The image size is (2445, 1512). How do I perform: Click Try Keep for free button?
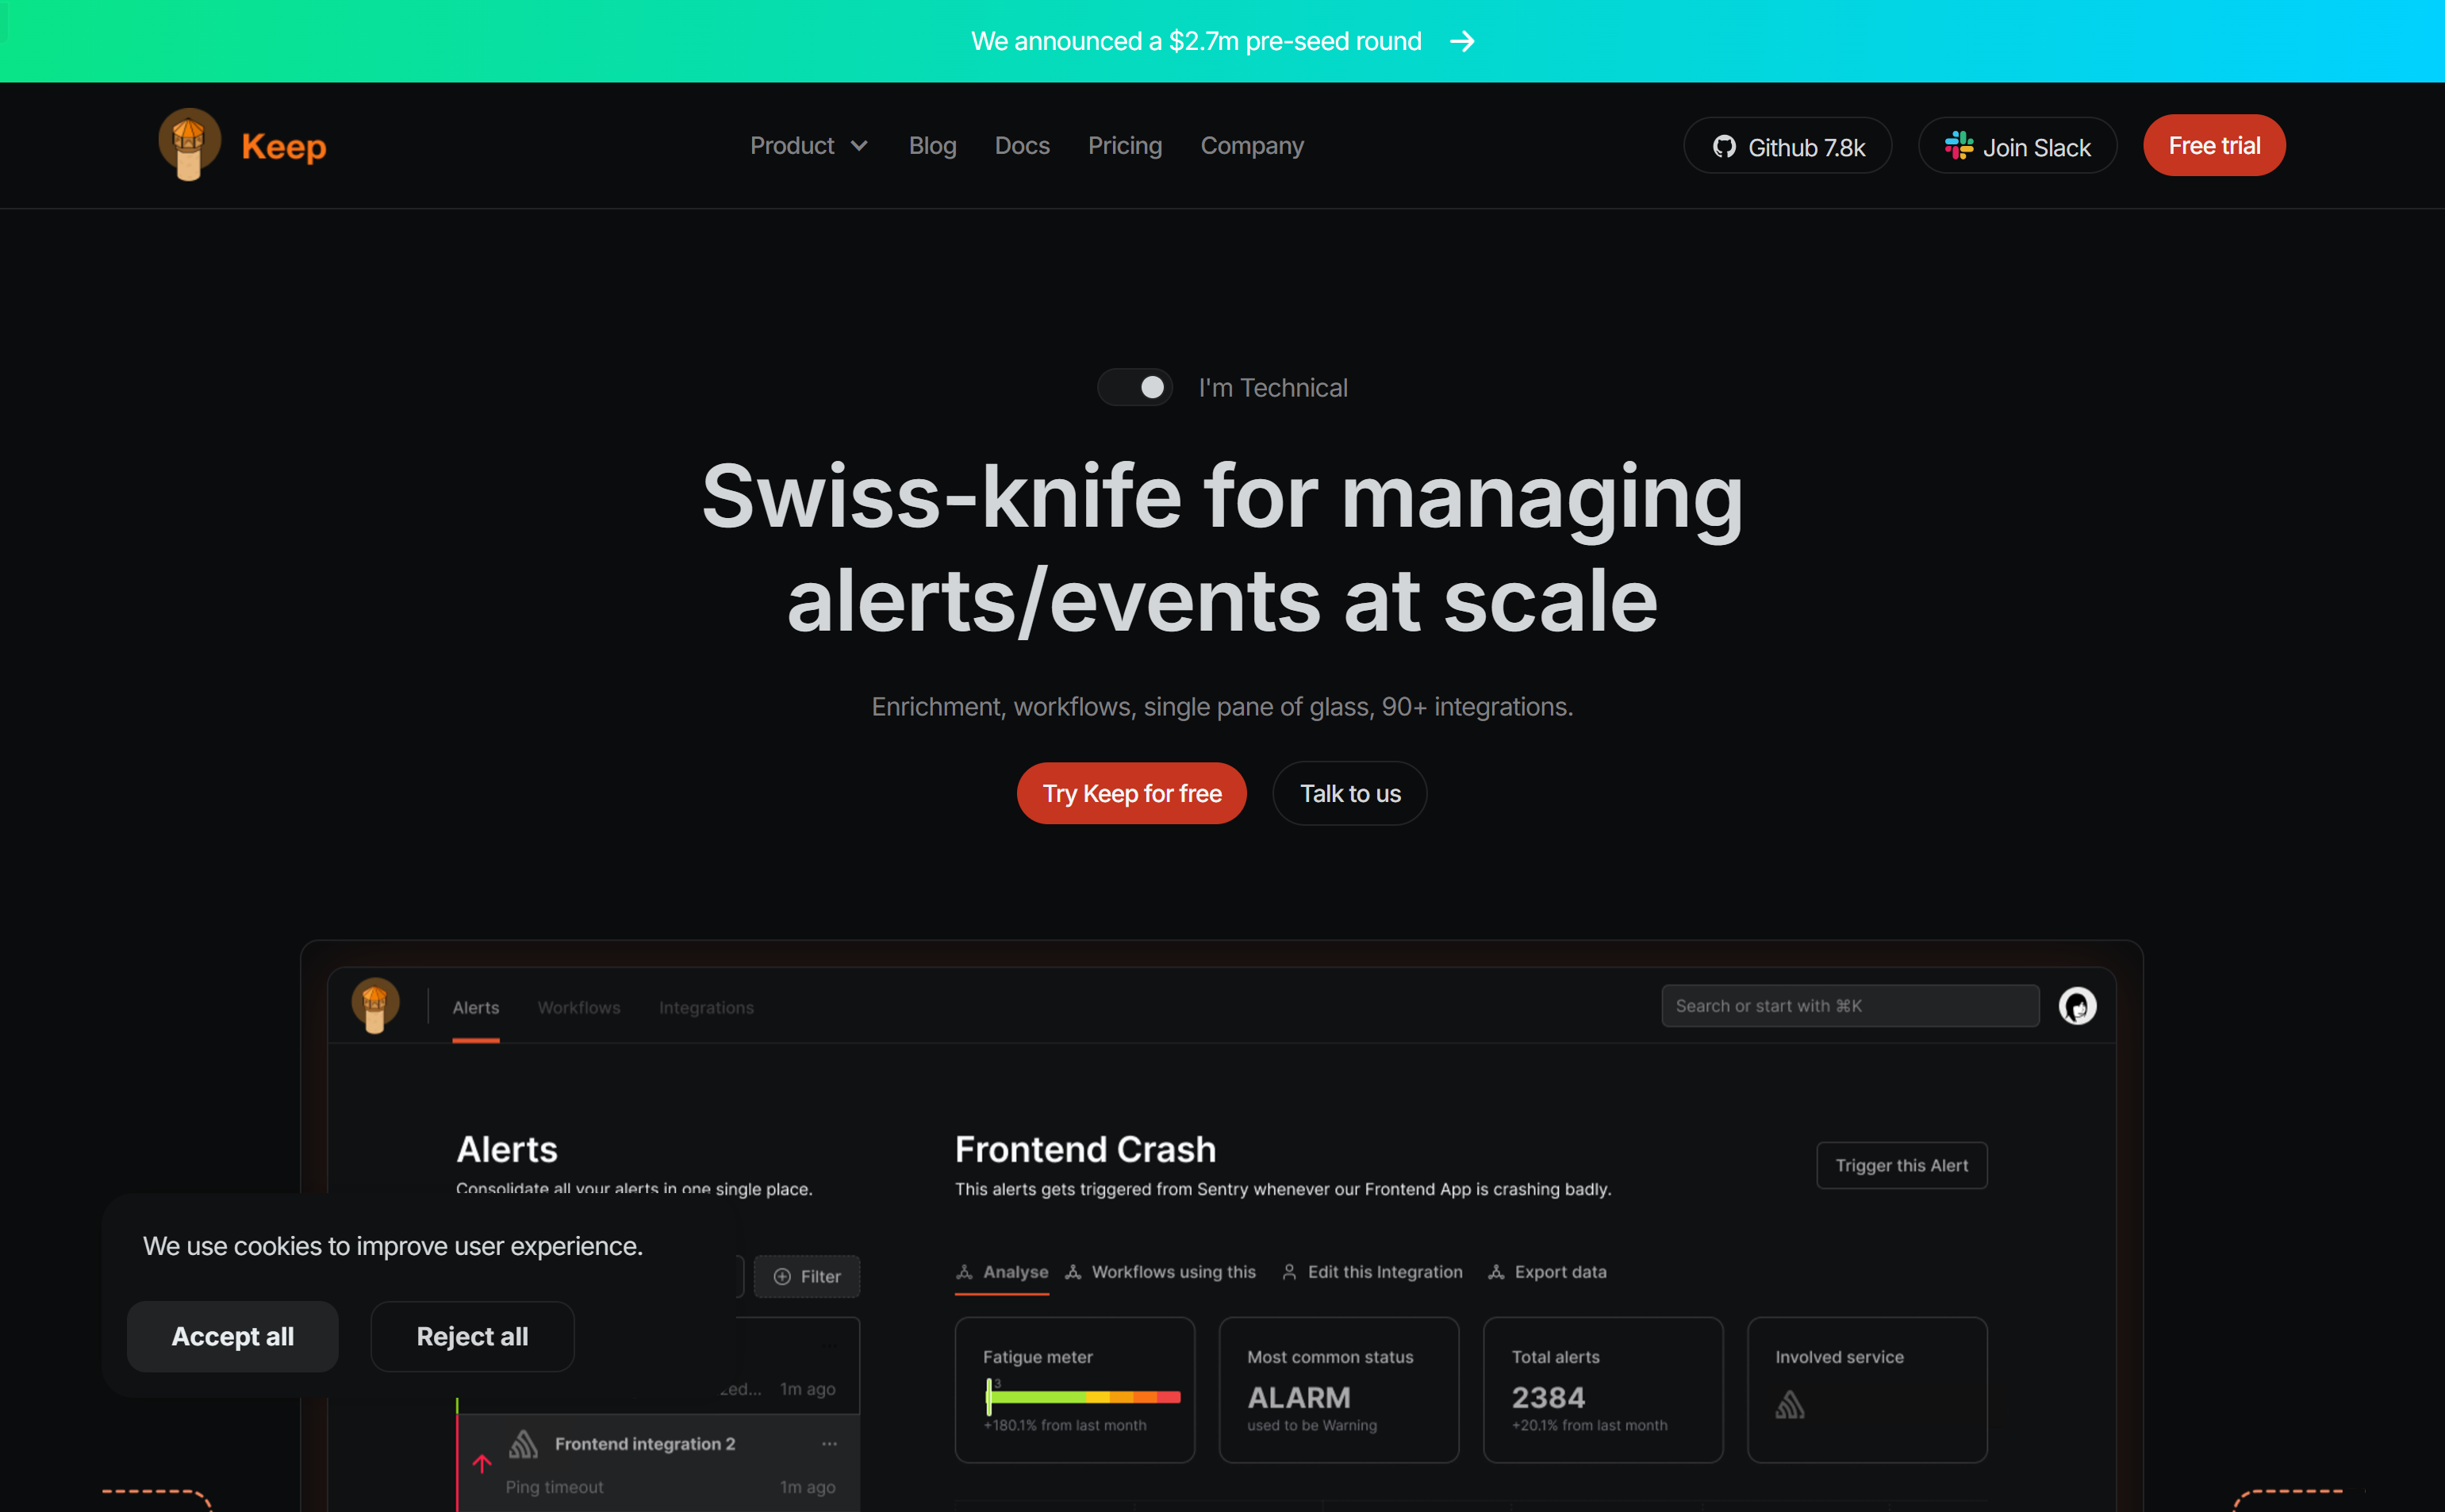coord(1132,792)
